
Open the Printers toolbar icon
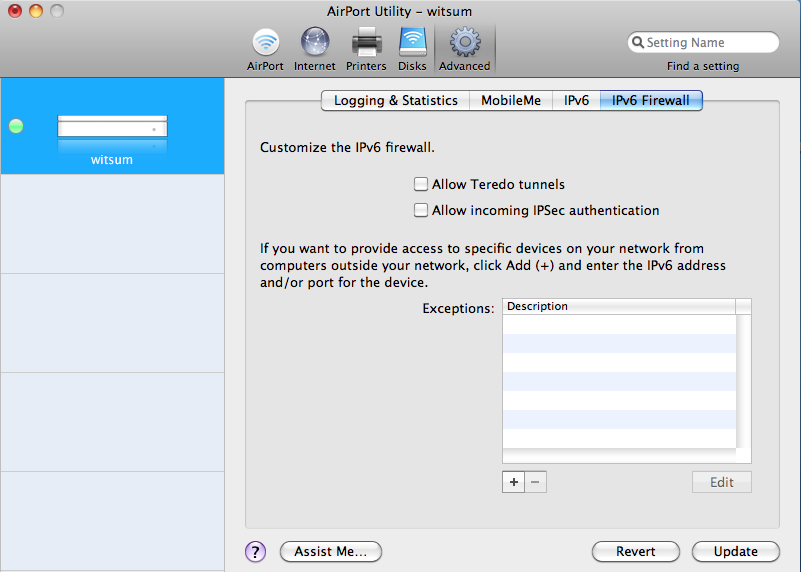(366, 50)
